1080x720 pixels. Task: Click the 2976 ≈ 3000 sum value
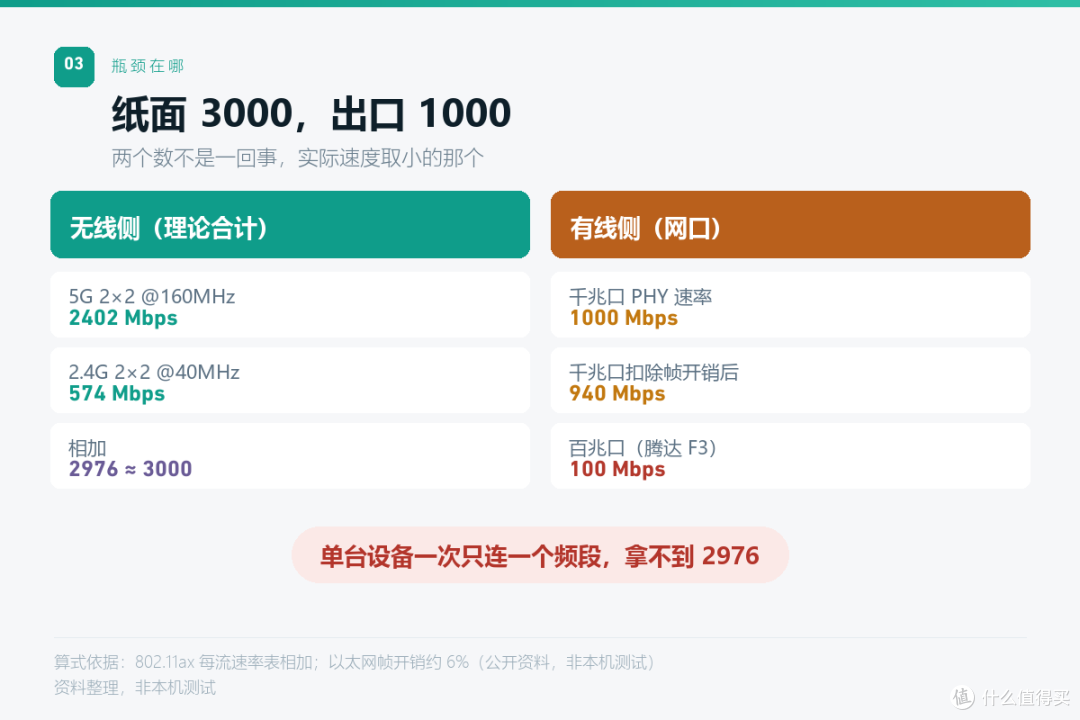[130, 469]
